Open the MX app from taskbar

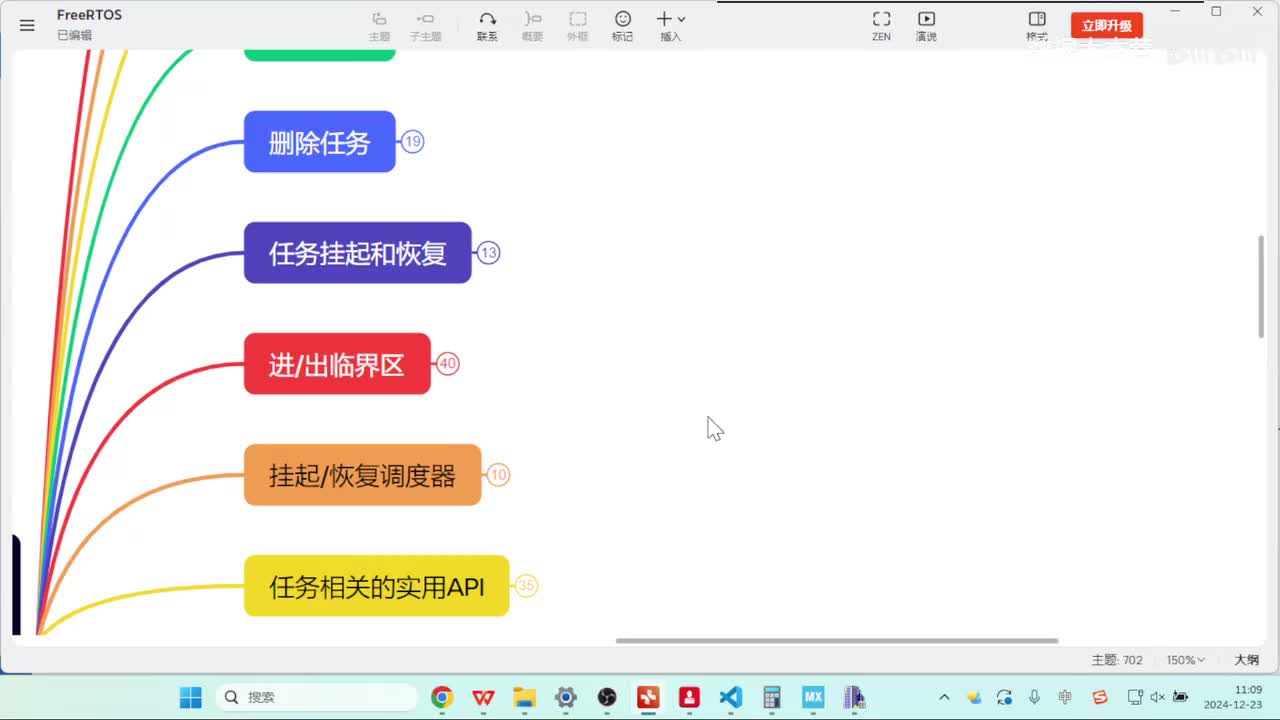click(x=813, y=697)
